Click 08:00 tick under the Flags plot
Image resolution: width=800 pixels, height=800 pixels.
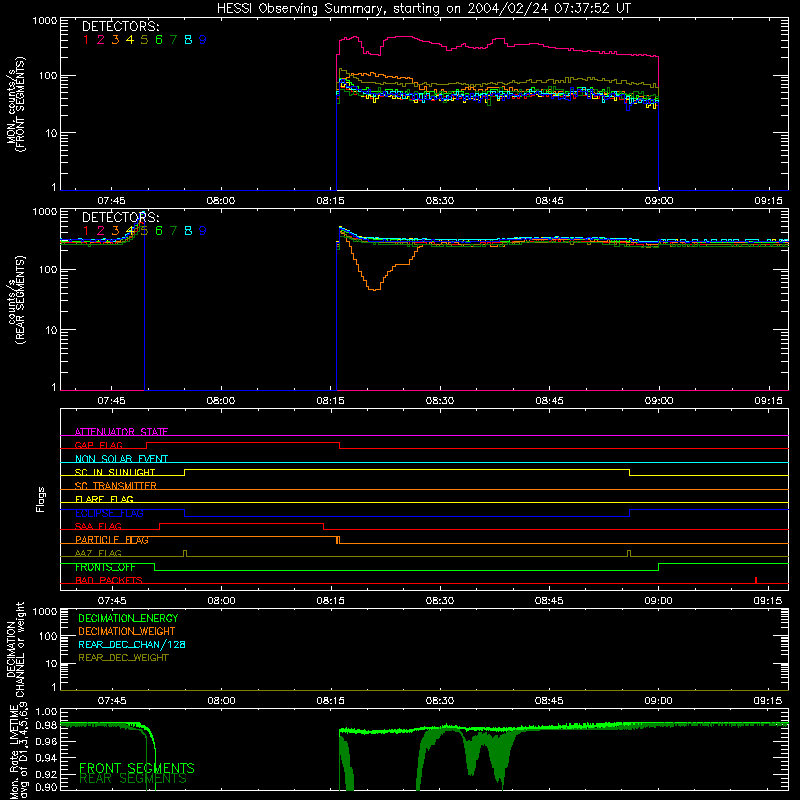pos(221,601)
